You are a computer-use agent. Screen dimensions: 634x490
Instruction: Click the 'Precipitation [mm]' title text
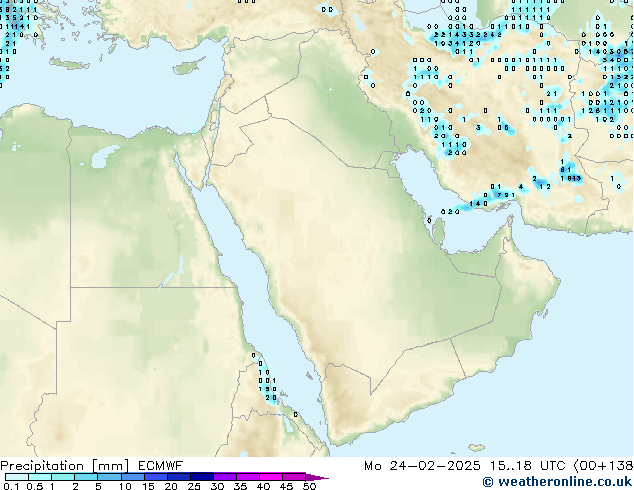[x=65, y=466]
